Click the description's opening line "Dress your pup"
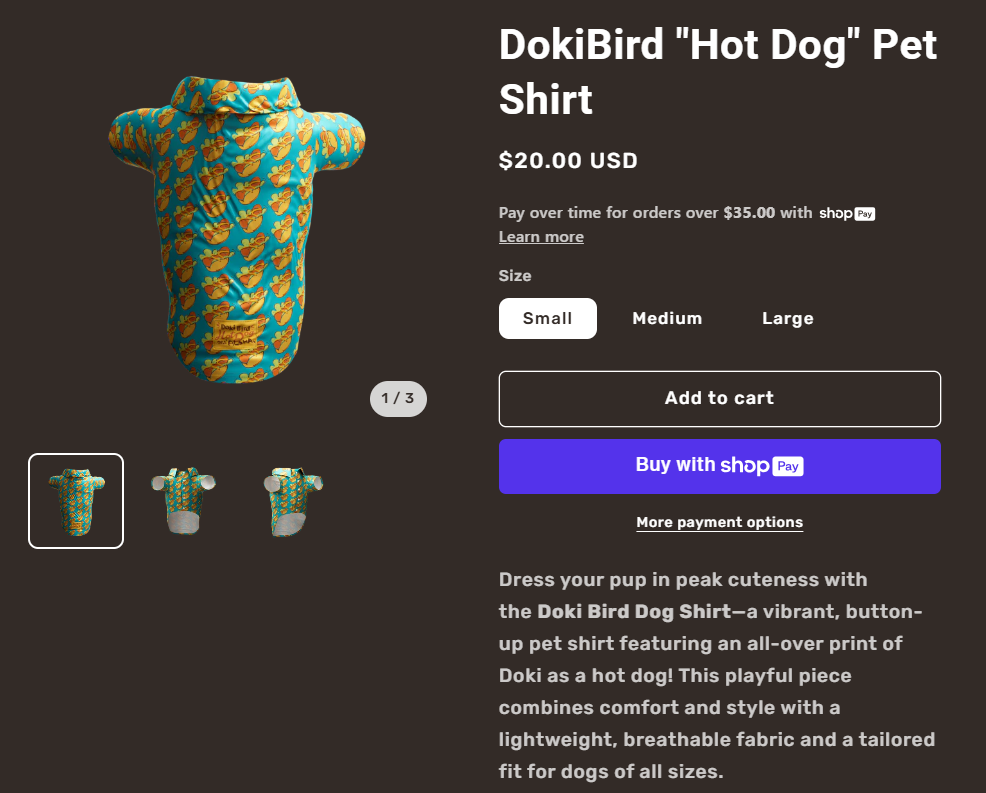This screenshot has height=793, width=986. coord(683,580)
